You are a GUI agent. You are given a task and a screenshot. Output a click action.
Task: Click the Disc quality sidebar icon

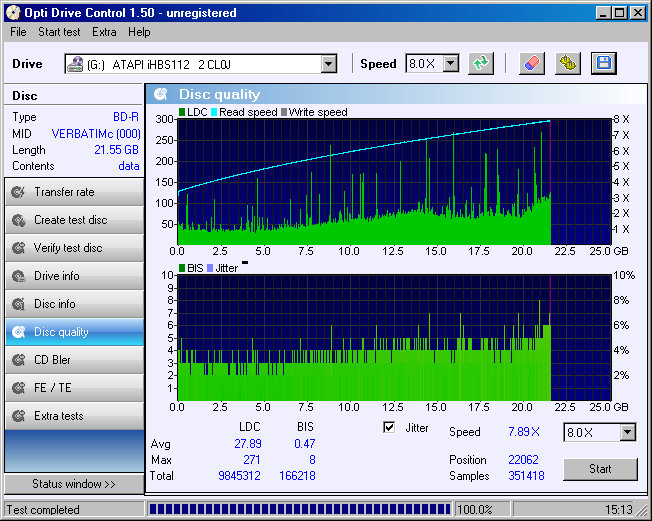[18, 332]
